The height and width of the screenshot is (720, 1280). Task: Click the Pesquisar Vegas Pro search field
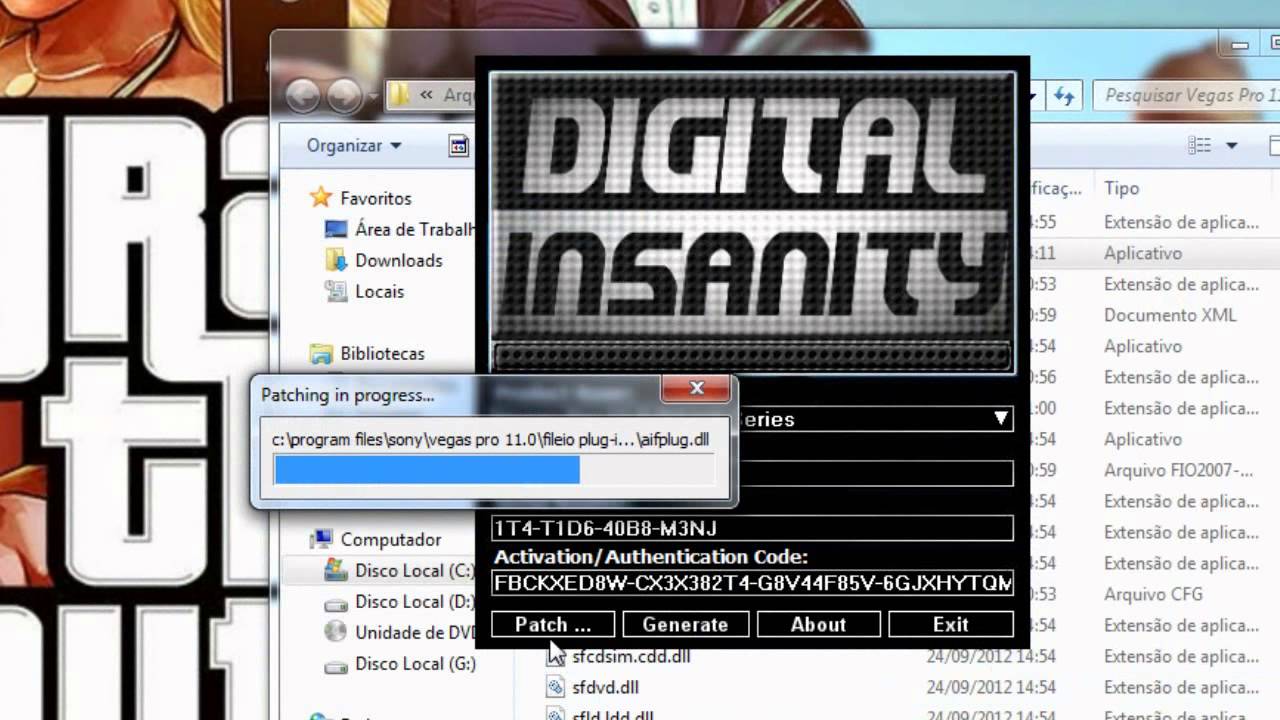click(1186, 96)
